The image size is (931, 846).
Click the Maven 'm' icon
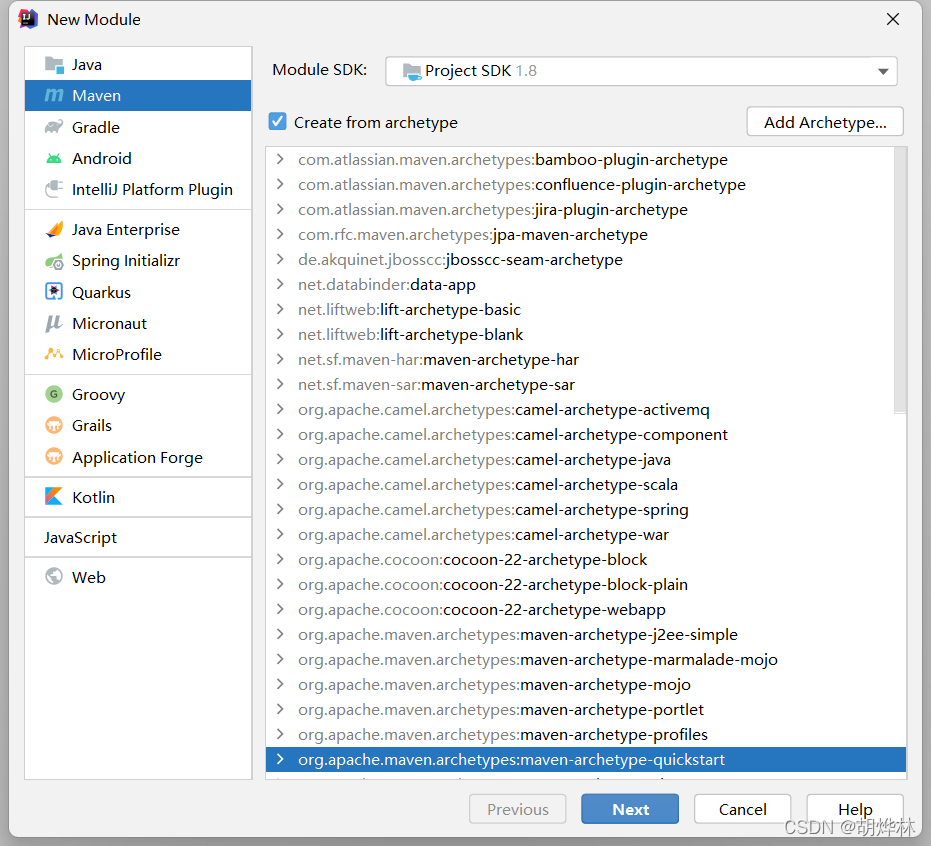coord(54,96)
